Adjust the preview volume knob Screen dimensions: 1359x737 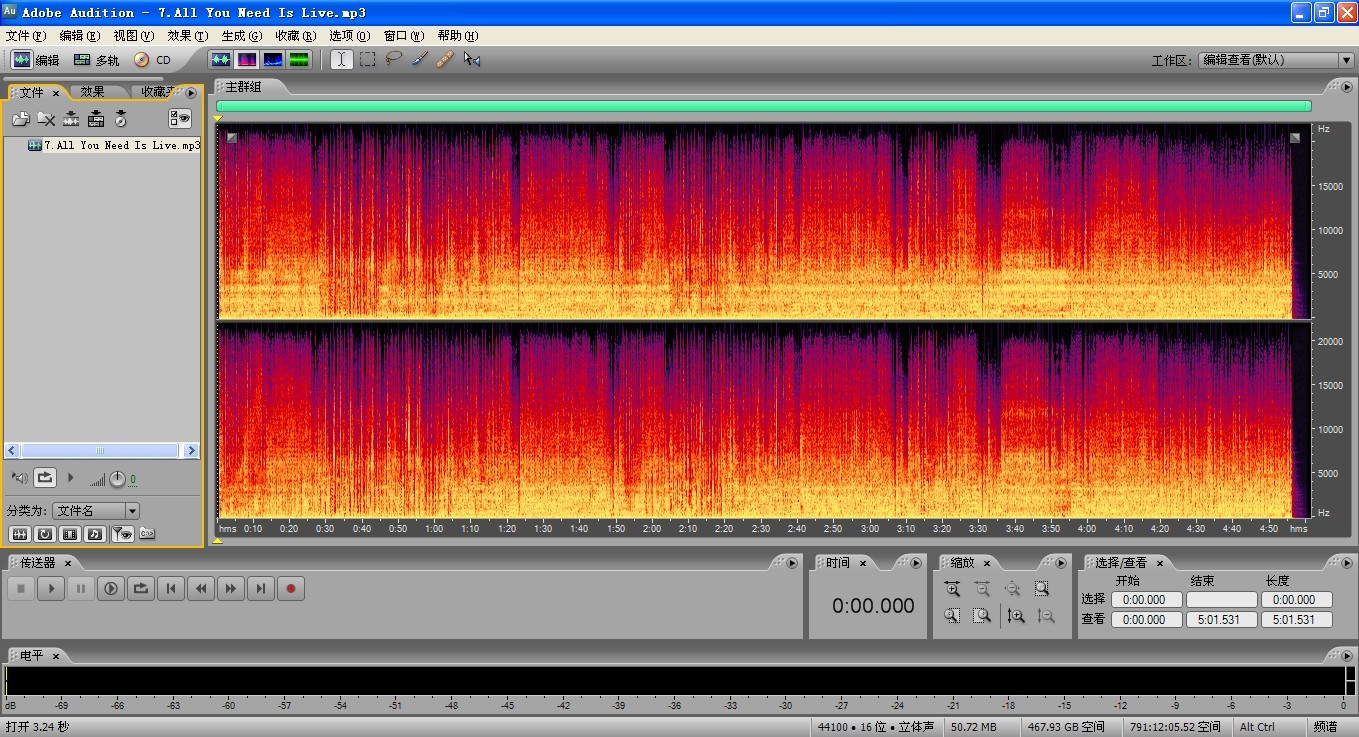click(117, 480)
